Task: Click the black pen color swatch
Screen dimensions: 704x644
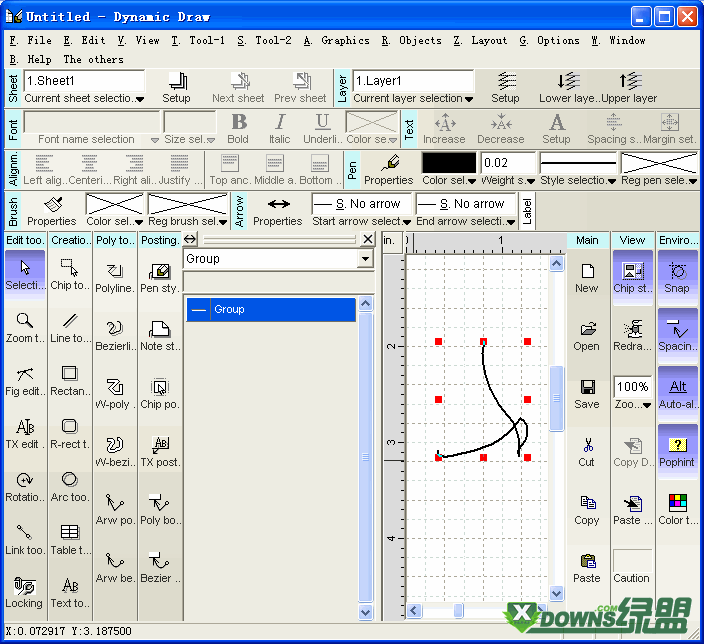Action: pyautogui.click(x=449, y=162)
